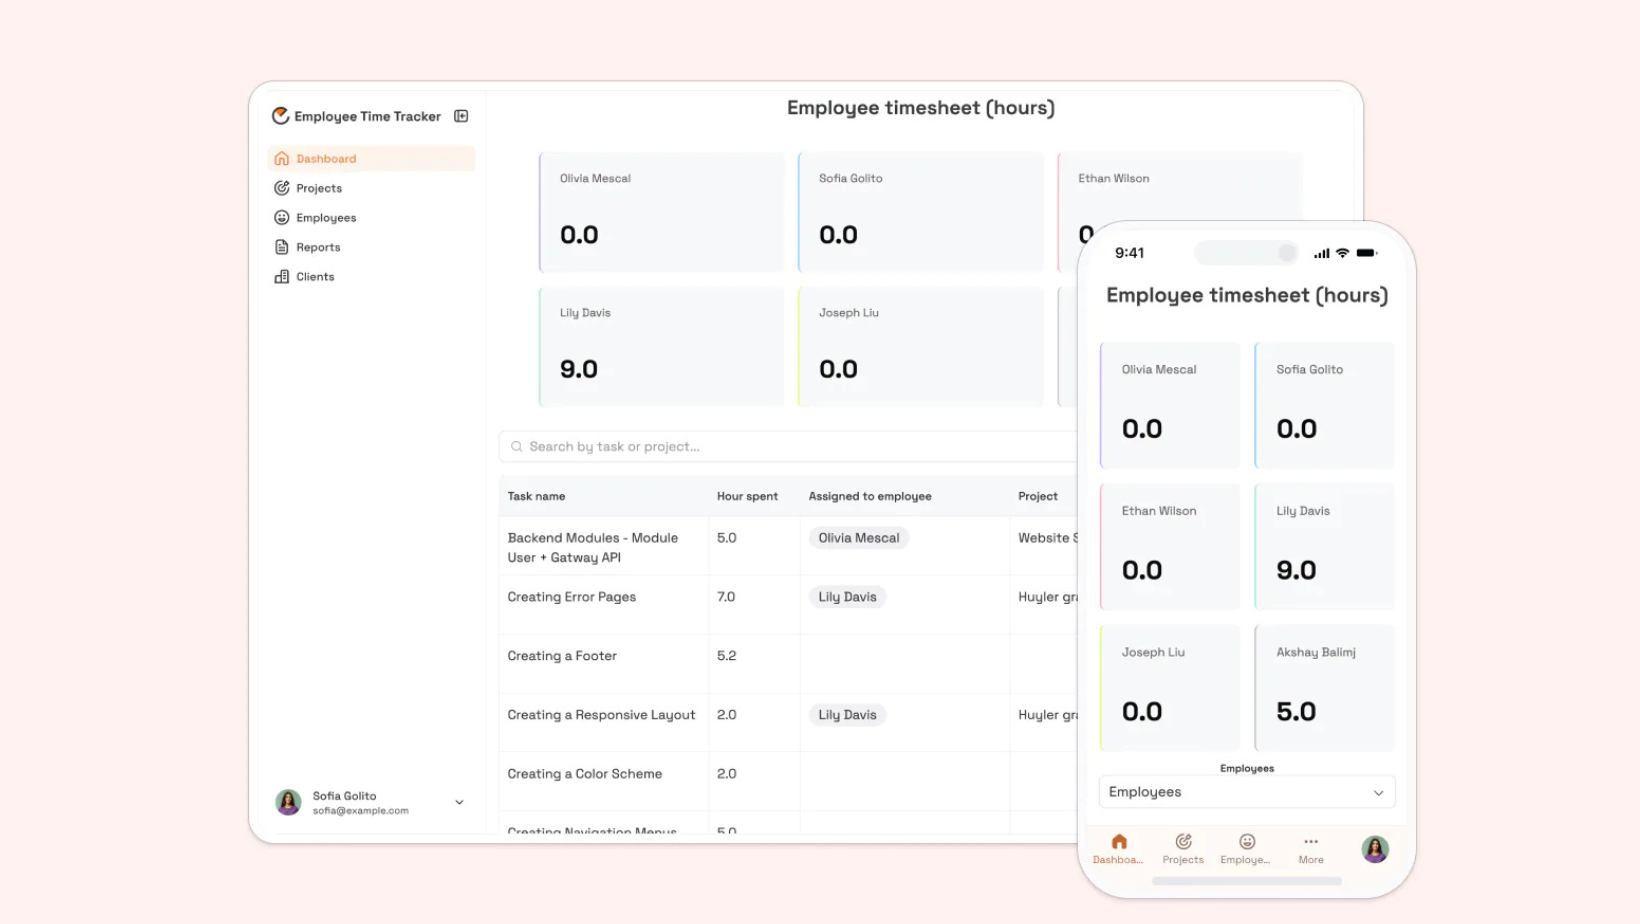The height and width of the screenshot is (924, 1640).
Task: Tap the signal strength icon in phone status bar
Action: [x=1322, y=253]
